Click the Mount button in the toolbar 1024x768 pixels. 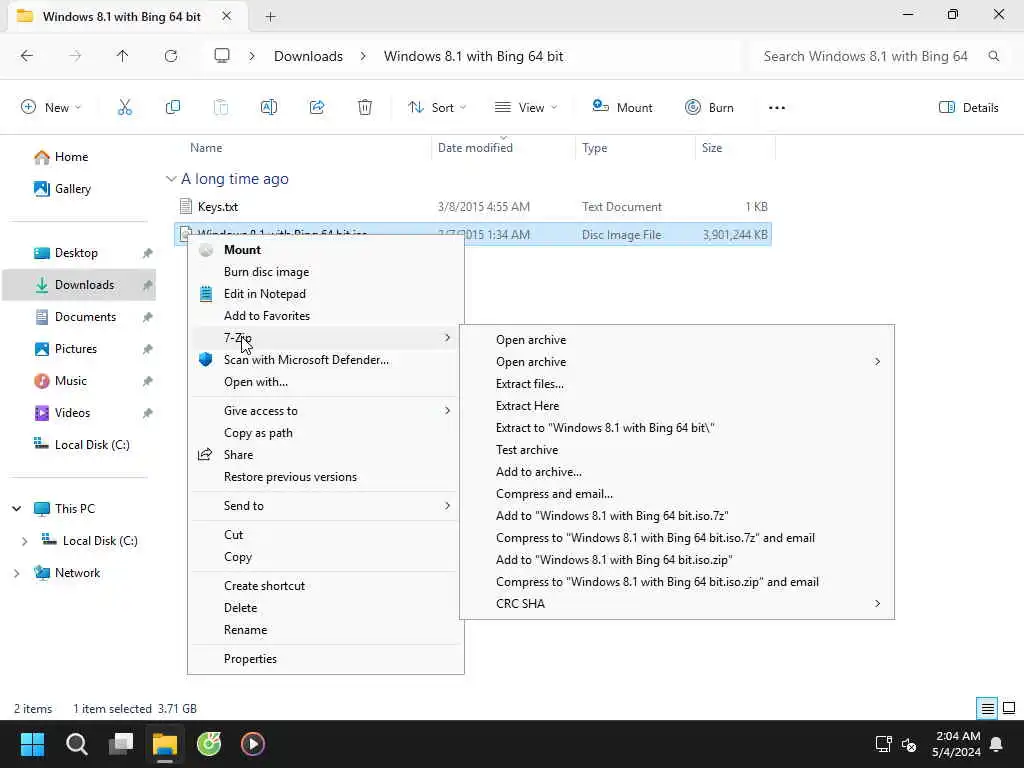(x=622, y=108)
